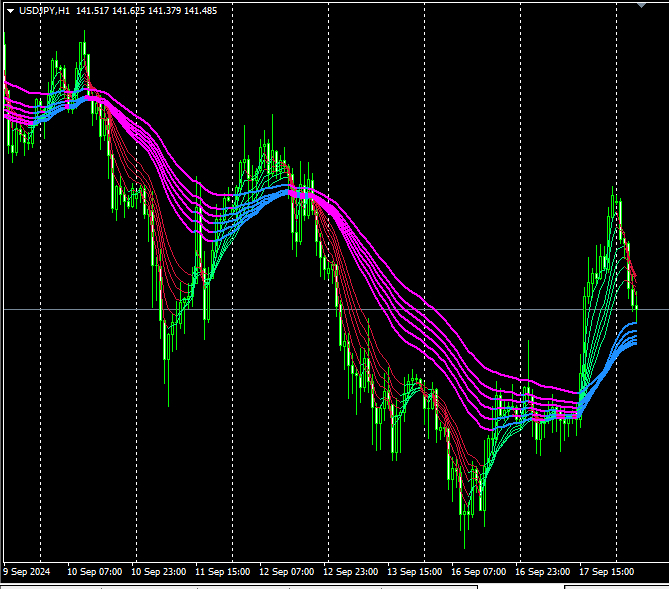This screenshot has height=589, width=669.
Task: Select the 11 Sep 15:00 time label
Action: click(223, 572)
